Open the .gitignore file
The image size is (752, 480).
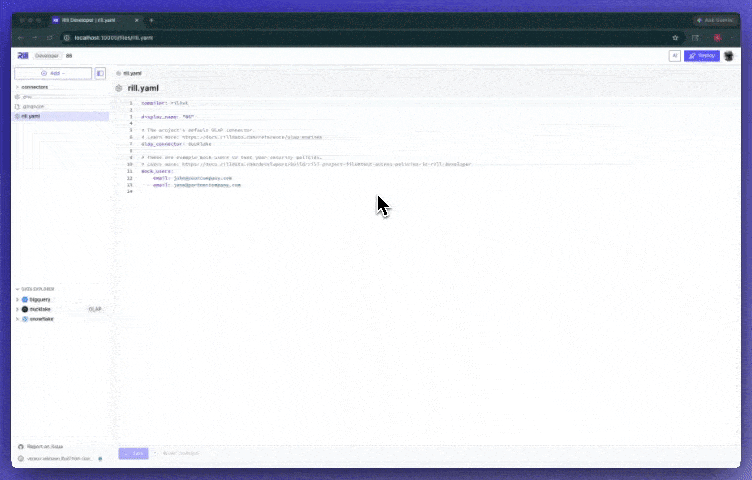[x=33, y=106]
